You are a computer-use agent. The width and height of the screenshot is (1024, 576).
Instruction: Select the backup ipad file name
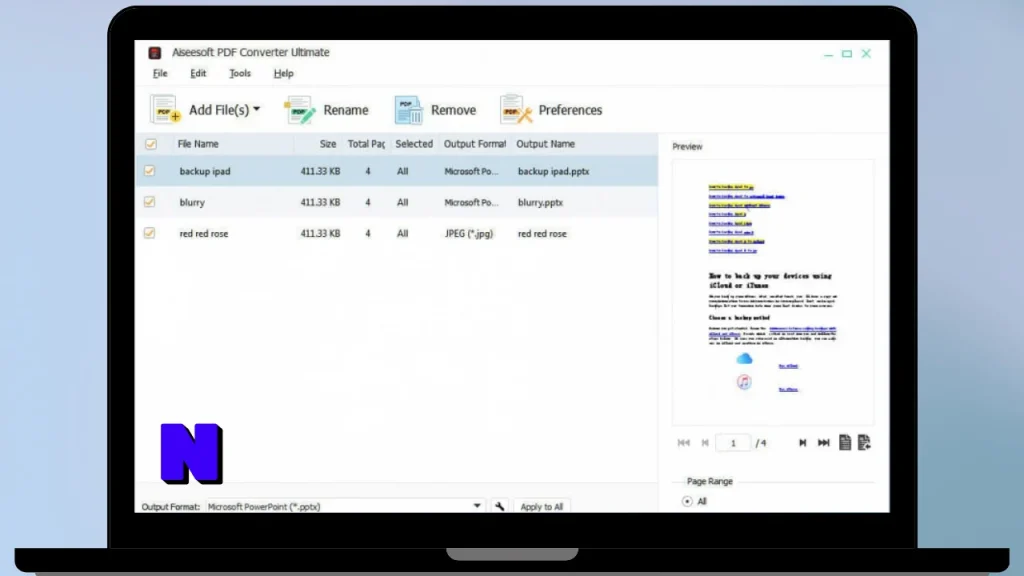click(x=205, y=171)
